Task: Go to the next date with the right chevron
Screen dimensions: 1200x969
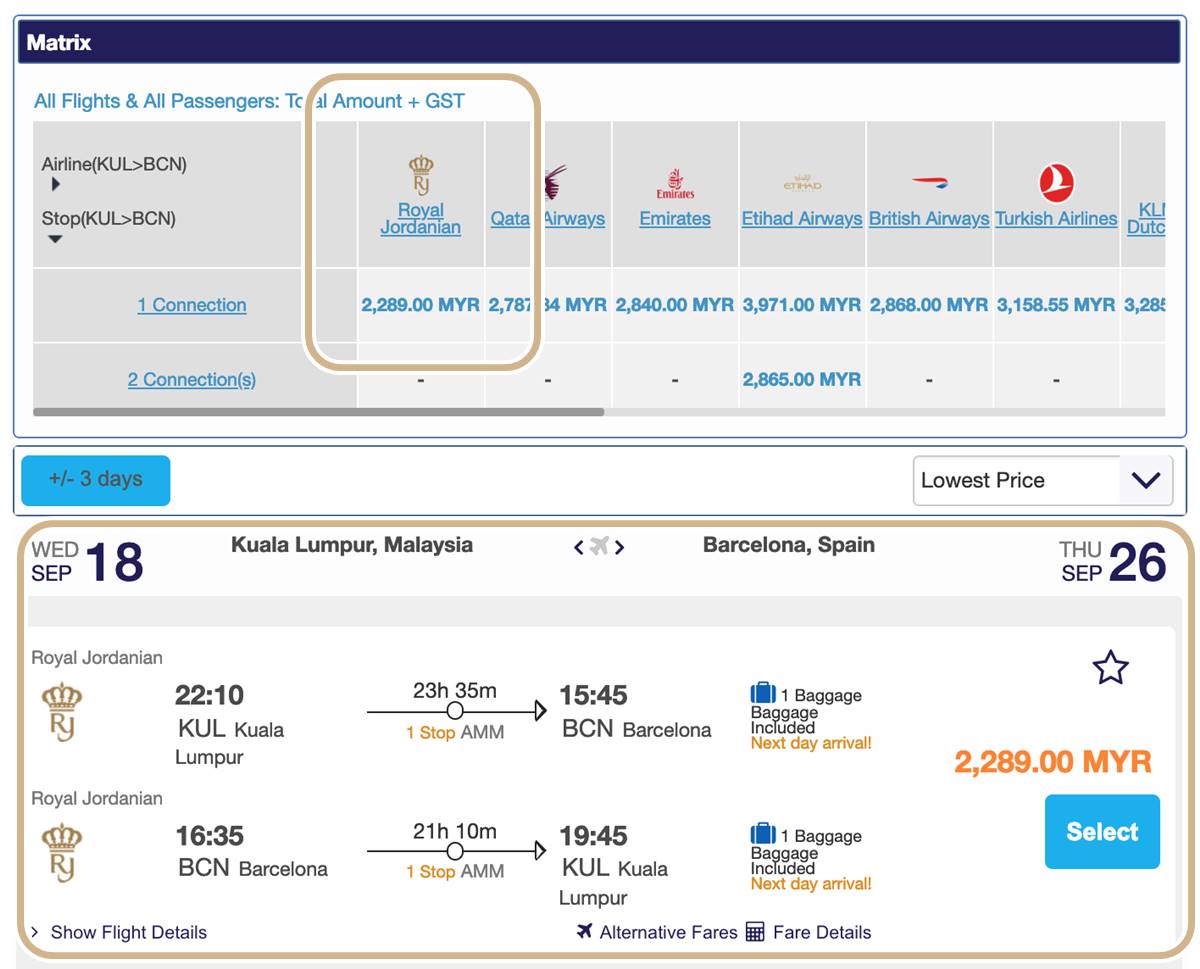Action: point(619,547)
